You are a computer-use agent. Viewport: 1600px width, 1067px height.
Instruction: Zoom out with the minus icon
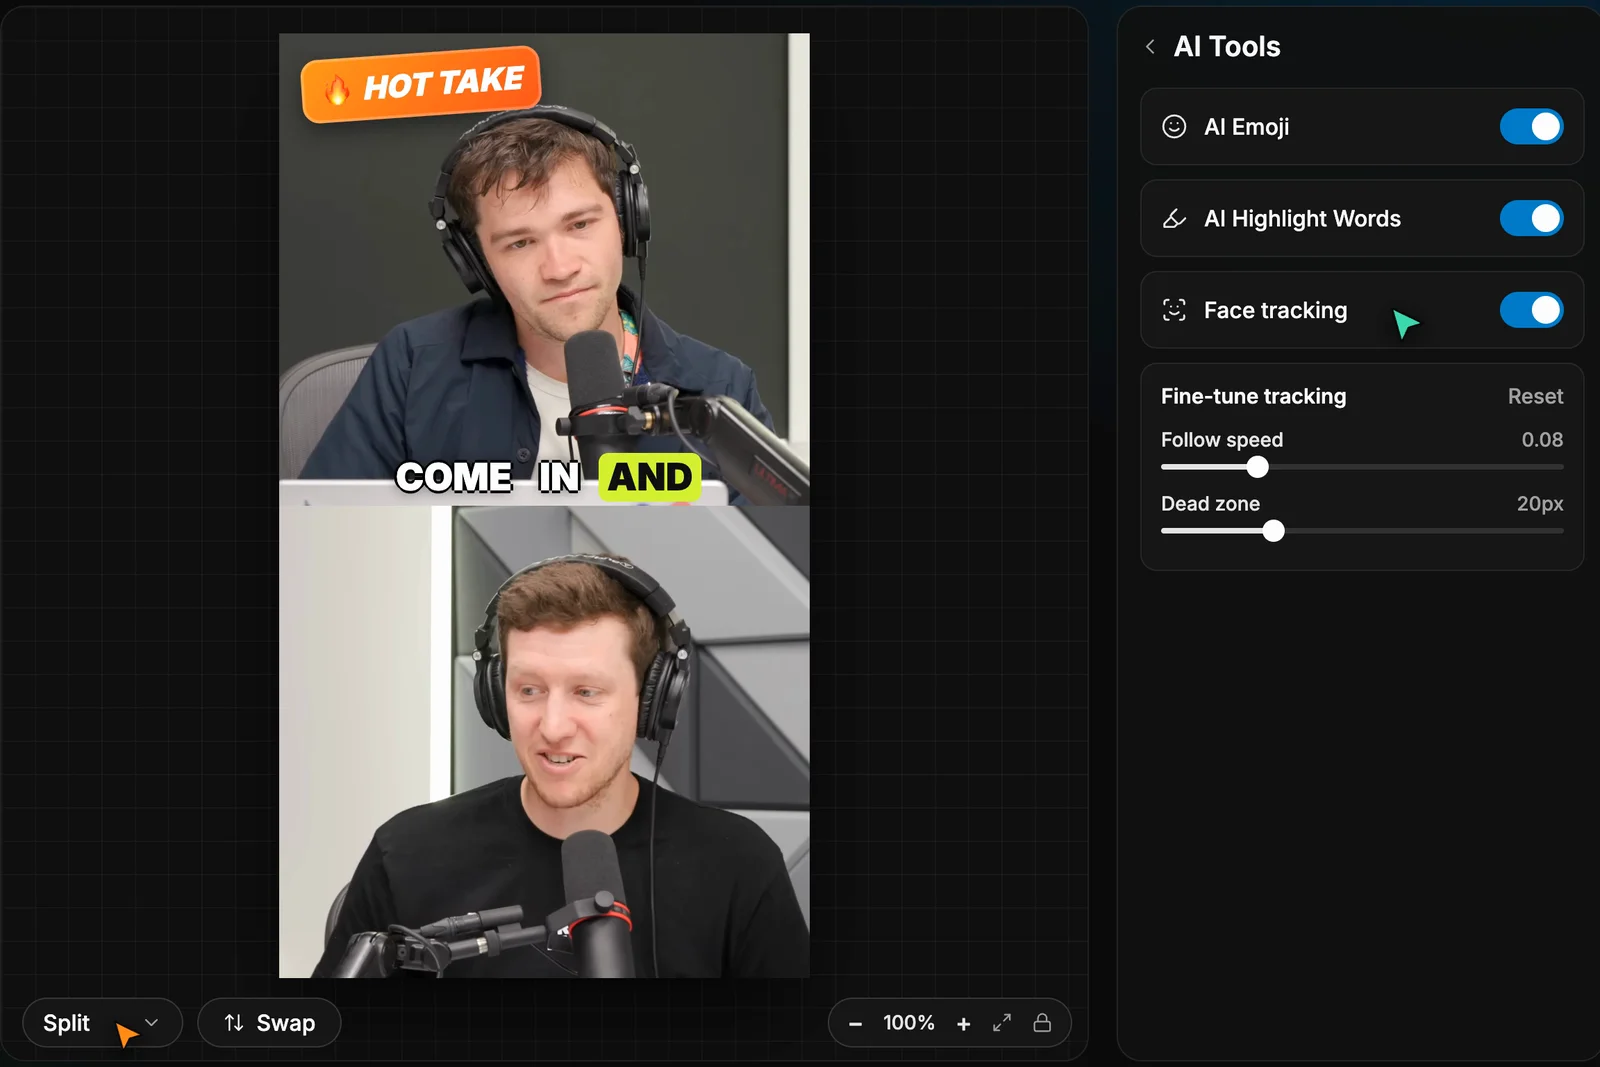click(855, 1023)
